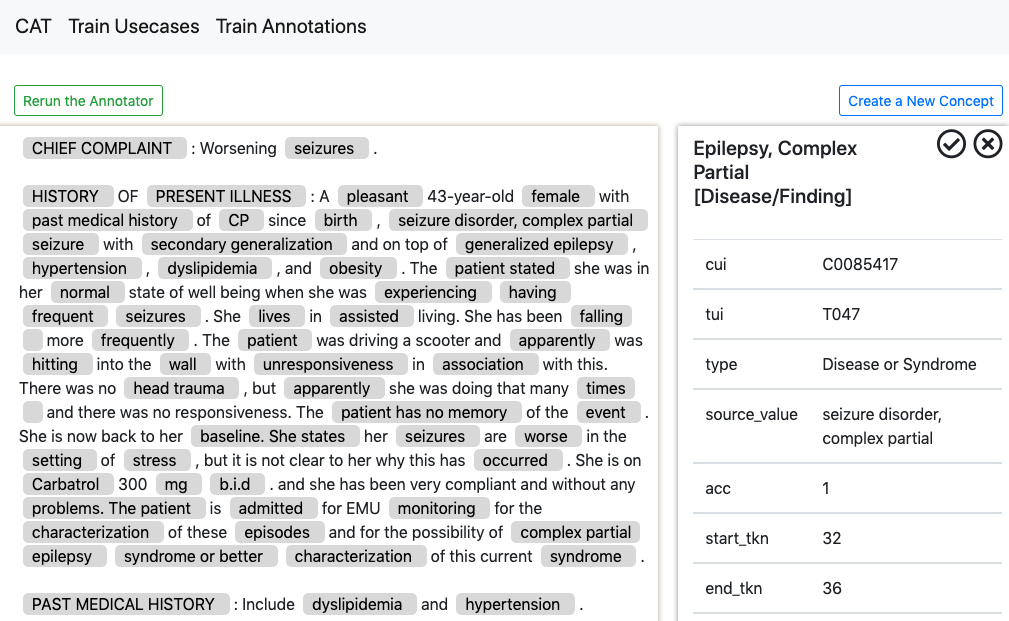This screenshot has height=621, width=1009.
Task: Select the mg annotation
Action: point(178,485)
